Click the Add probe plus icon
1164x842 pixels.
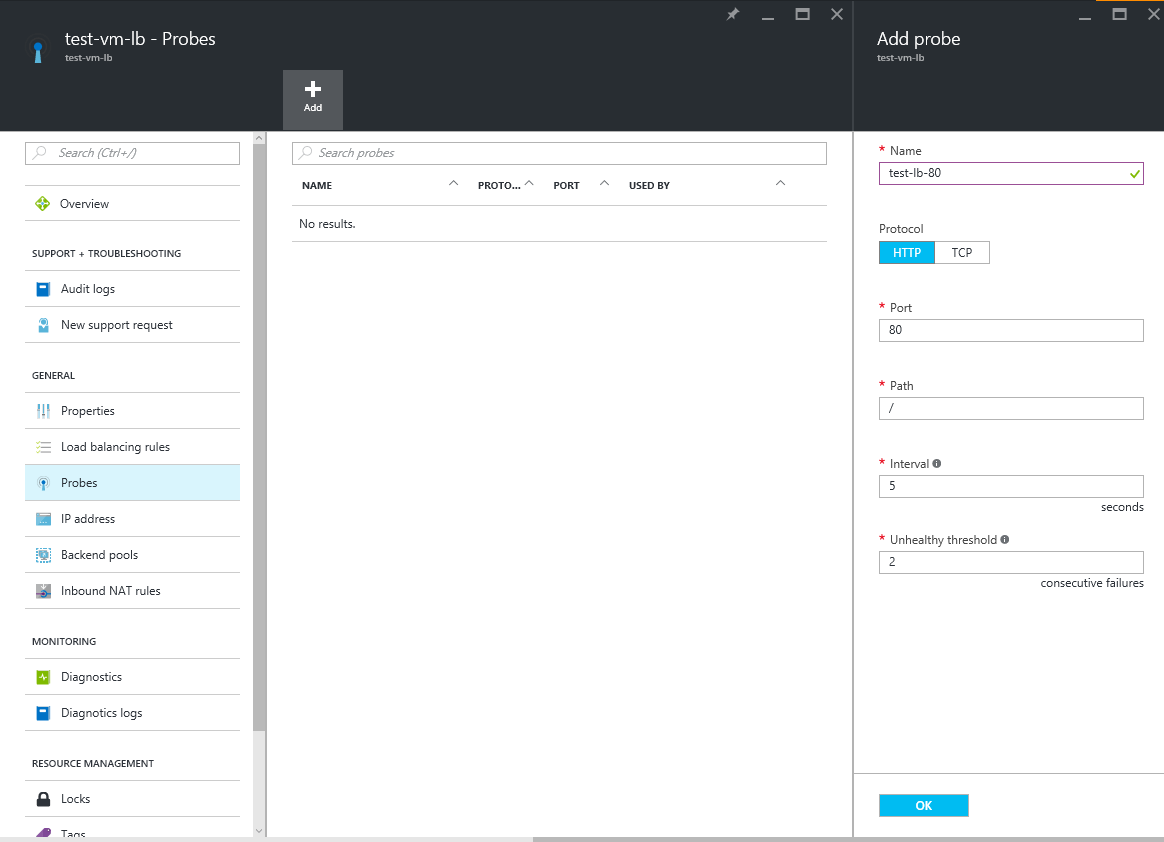point(313,90)
